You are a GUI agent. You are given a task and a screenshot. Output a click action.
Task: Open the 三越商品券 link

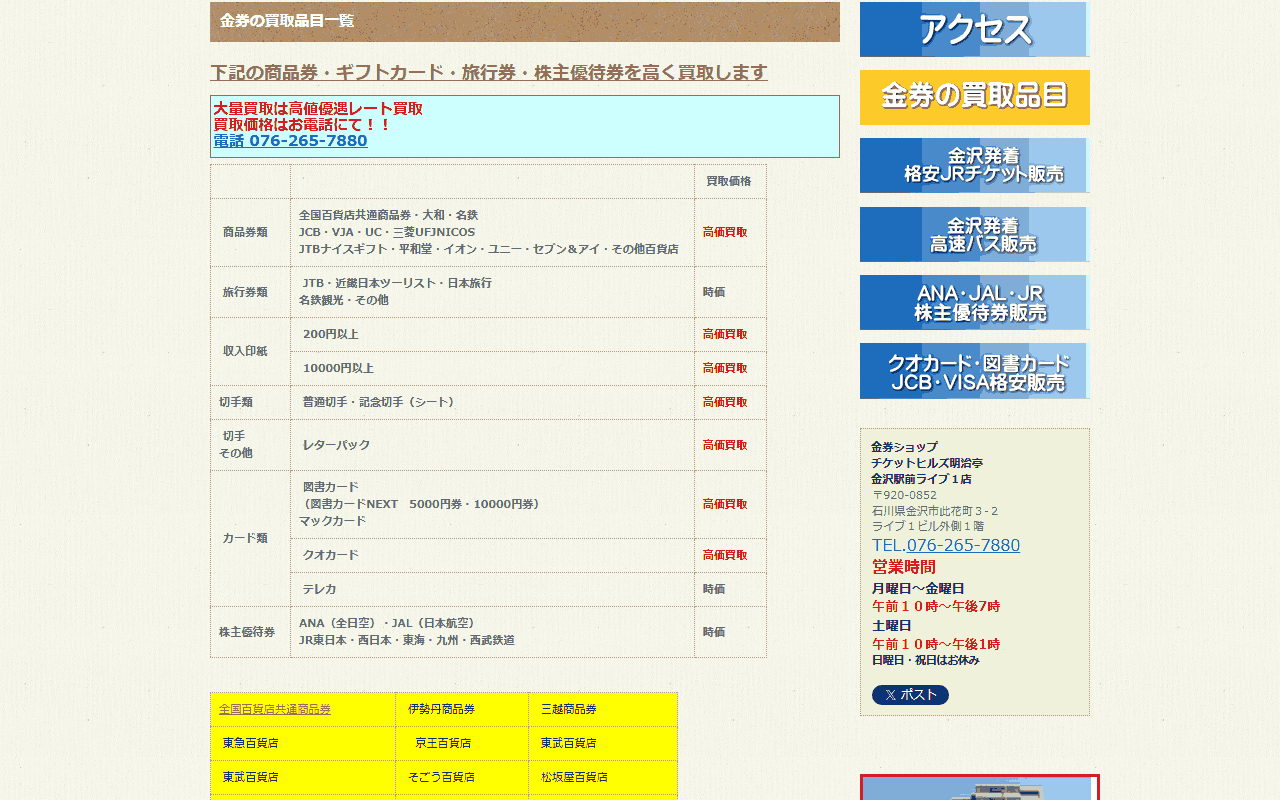[x=569, y=709]
